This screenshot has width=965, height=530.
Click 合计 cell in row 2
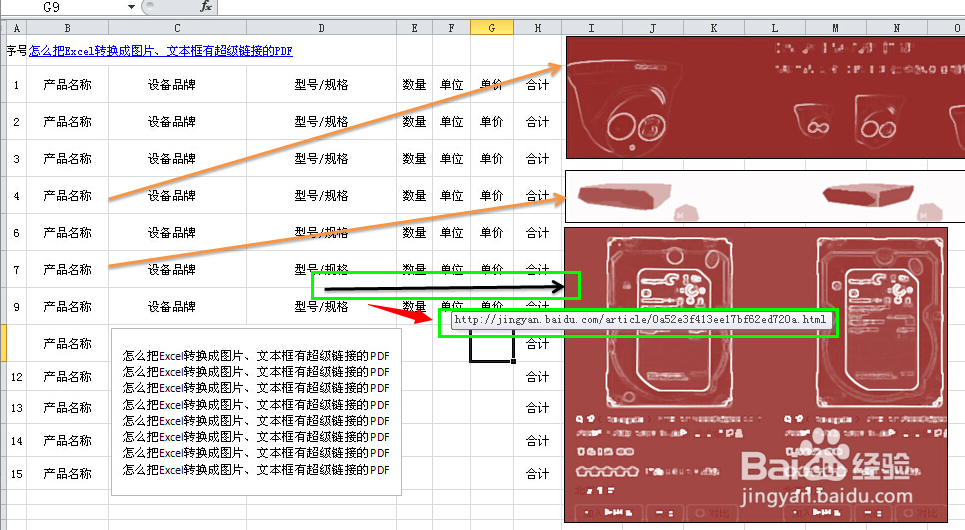point(538,121)
